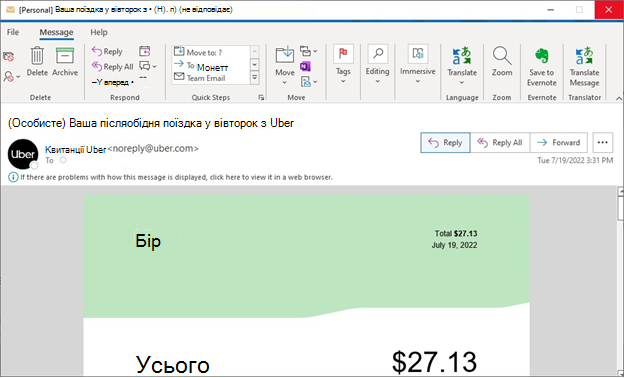The image size is (624, 378).
Task: Click the 'Бір' heading in receipt banner
Action: pos(148,241)
